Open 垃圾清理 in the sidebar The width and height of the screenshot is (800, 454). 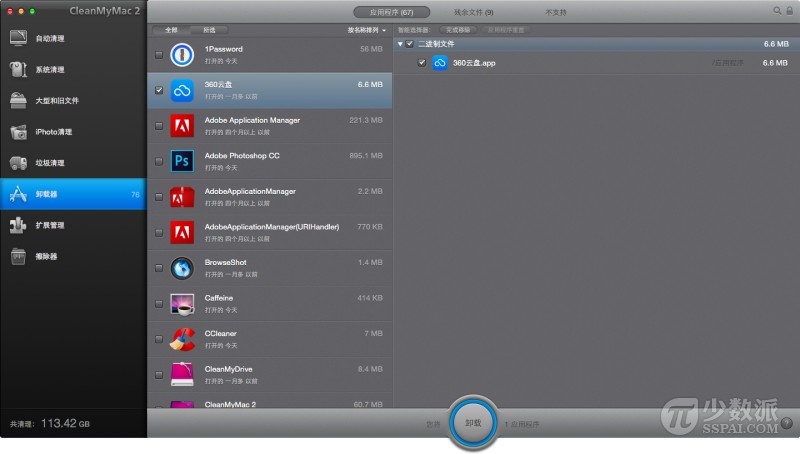pyautogui.click(x=73, y=163)
